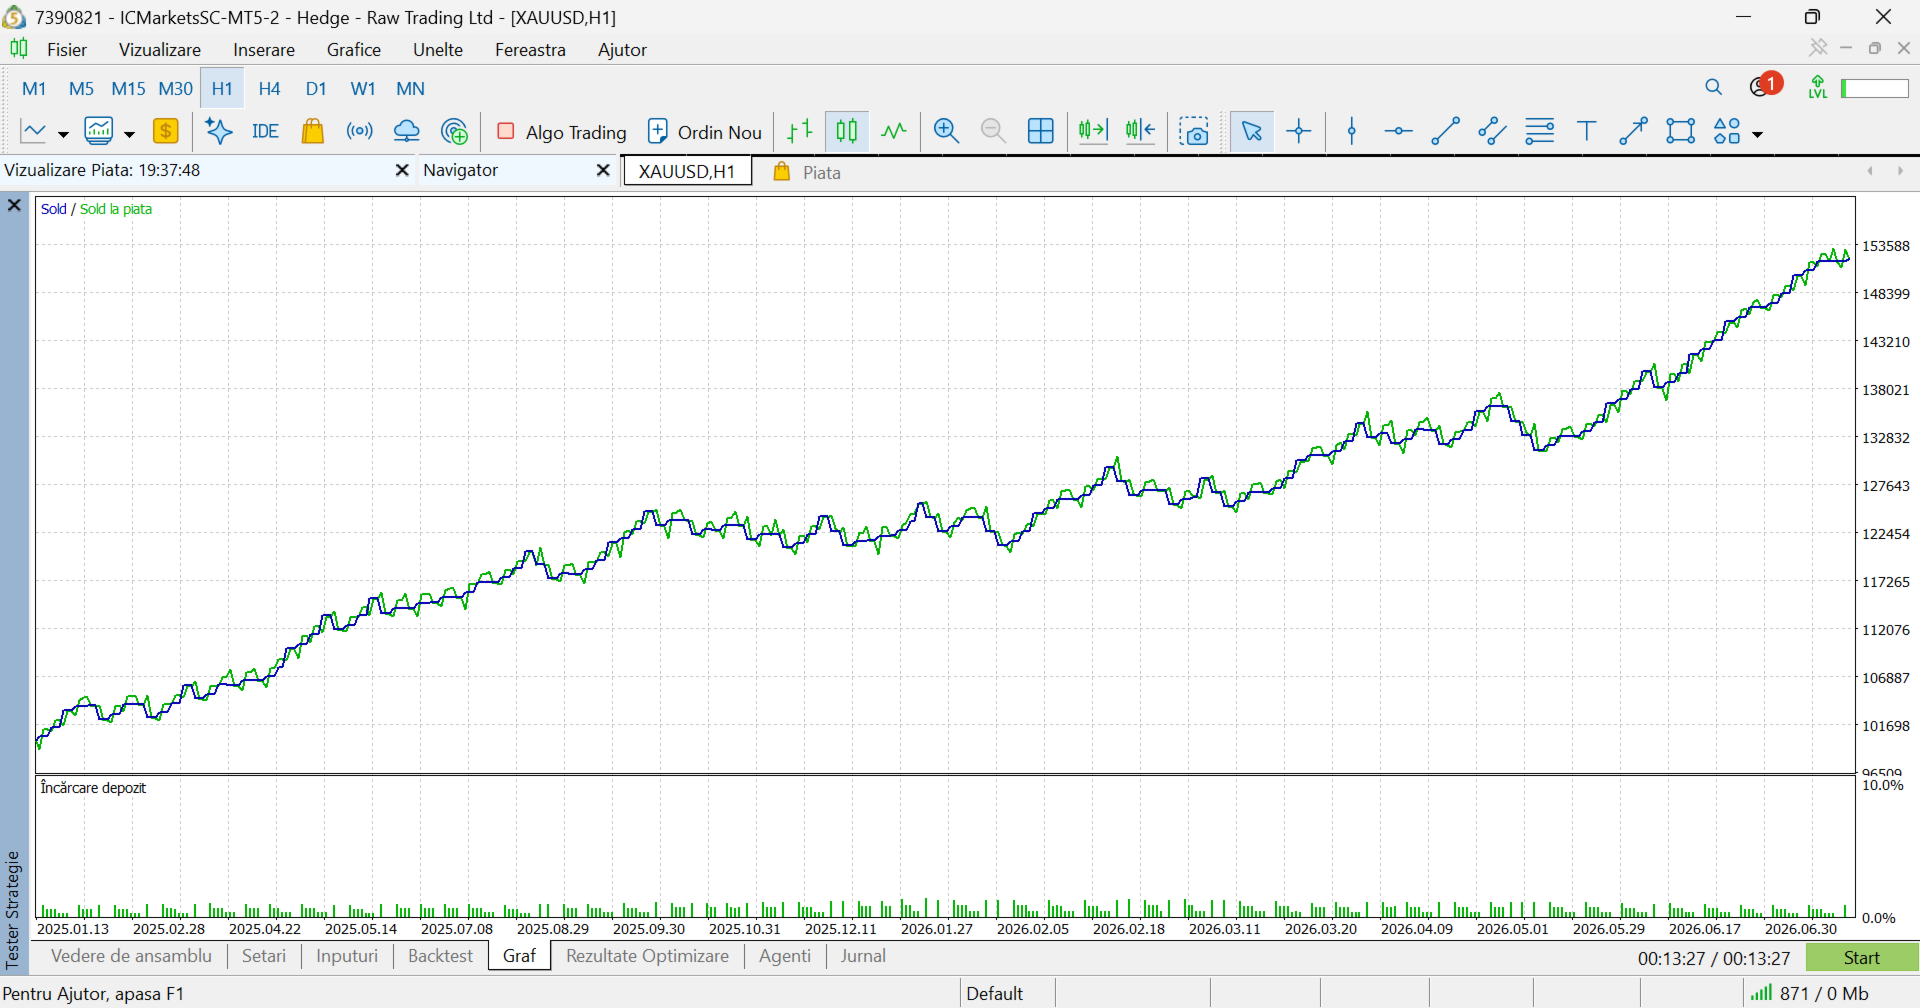The width and height of the screenshot is (1920, 1008).
Task: Open the Fisier menu
Action: click(67, 50)
